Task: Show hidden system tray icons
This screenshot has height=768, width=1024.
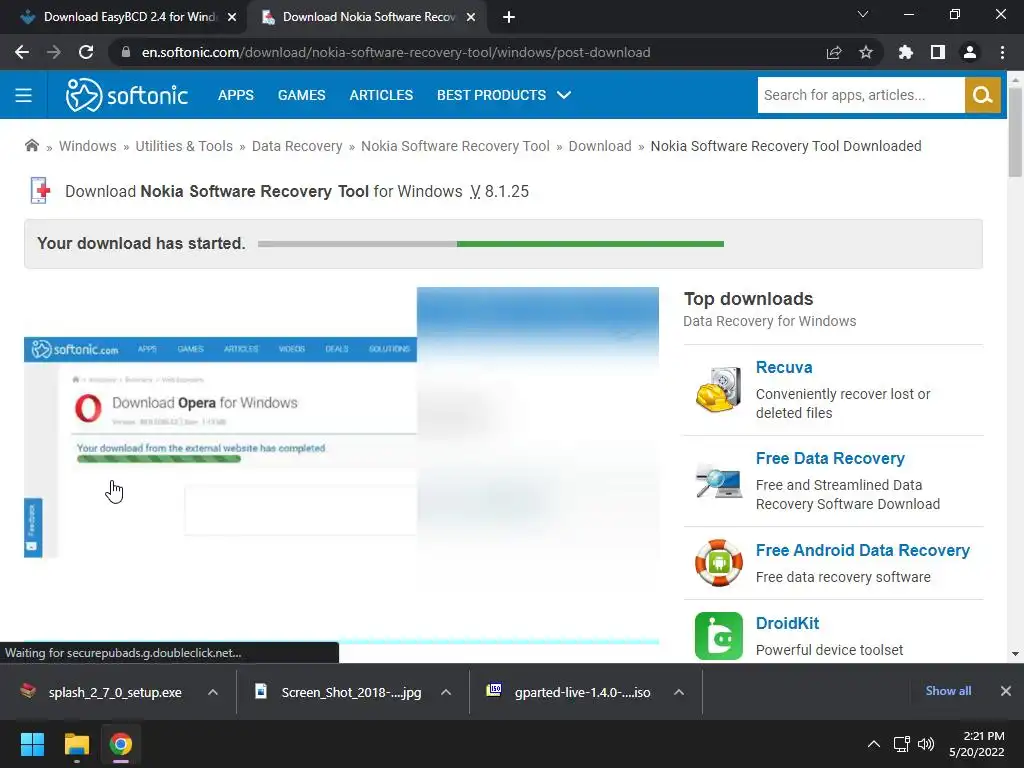Action: (873, 744)
